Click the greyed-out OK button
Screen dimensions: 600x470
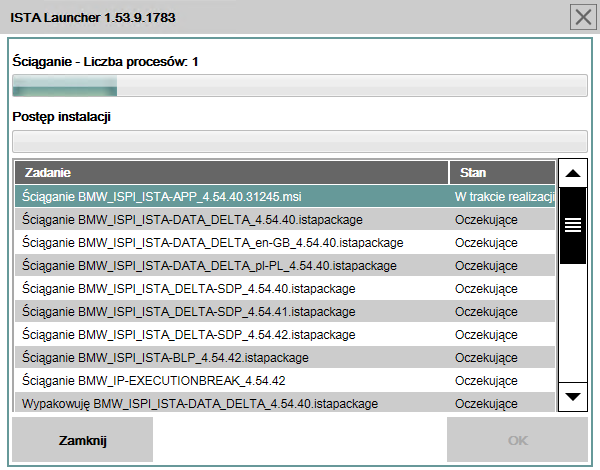coord(517,440)
